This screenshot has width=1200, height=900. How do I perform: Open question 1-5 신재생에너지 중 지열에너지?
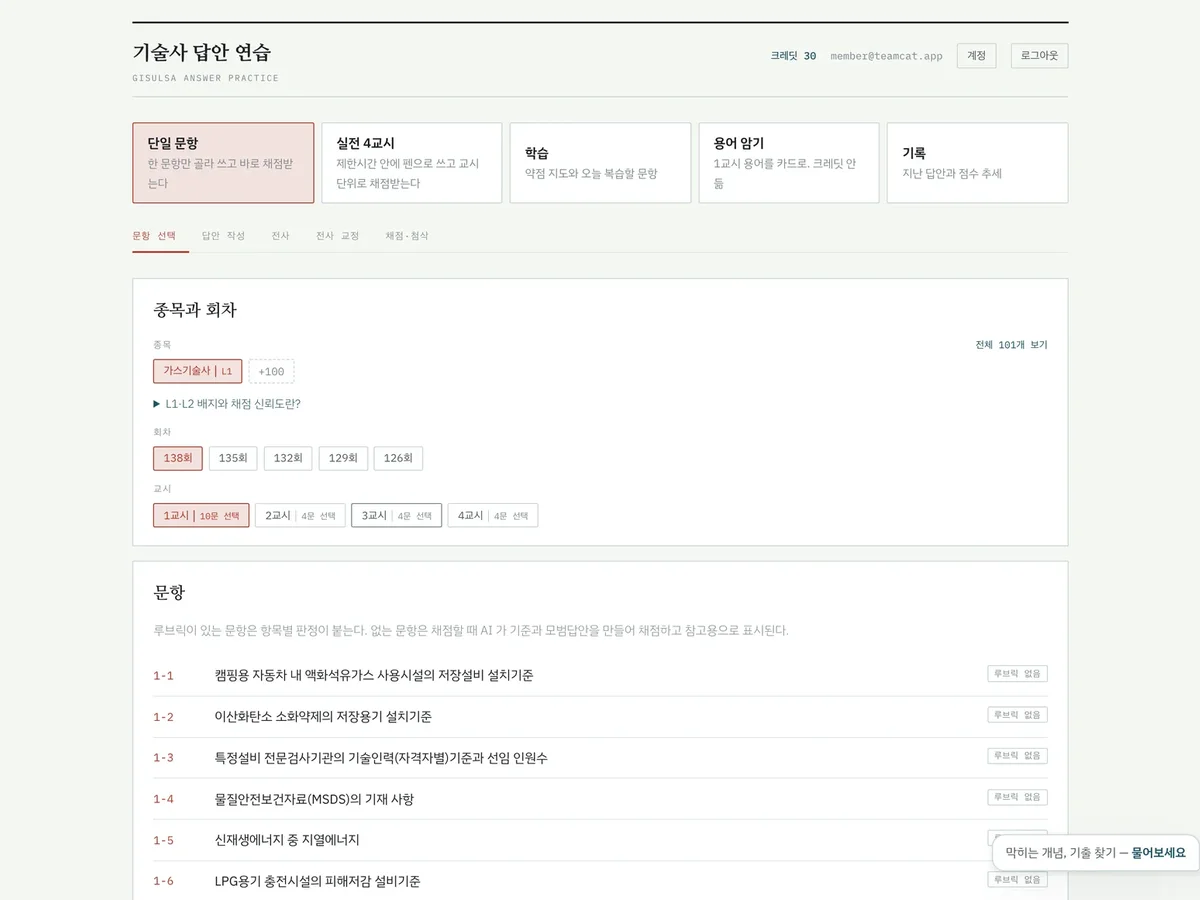600,840
